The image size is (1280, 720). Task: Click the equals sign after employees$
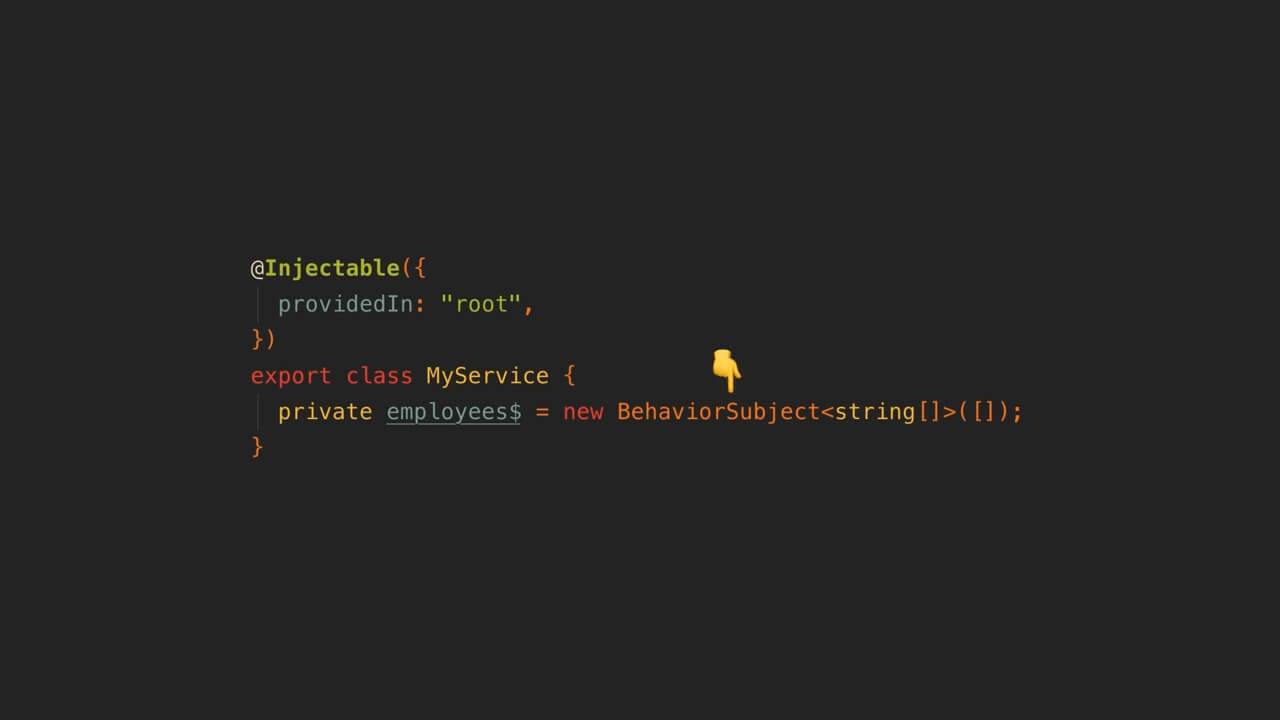[542, 412]
